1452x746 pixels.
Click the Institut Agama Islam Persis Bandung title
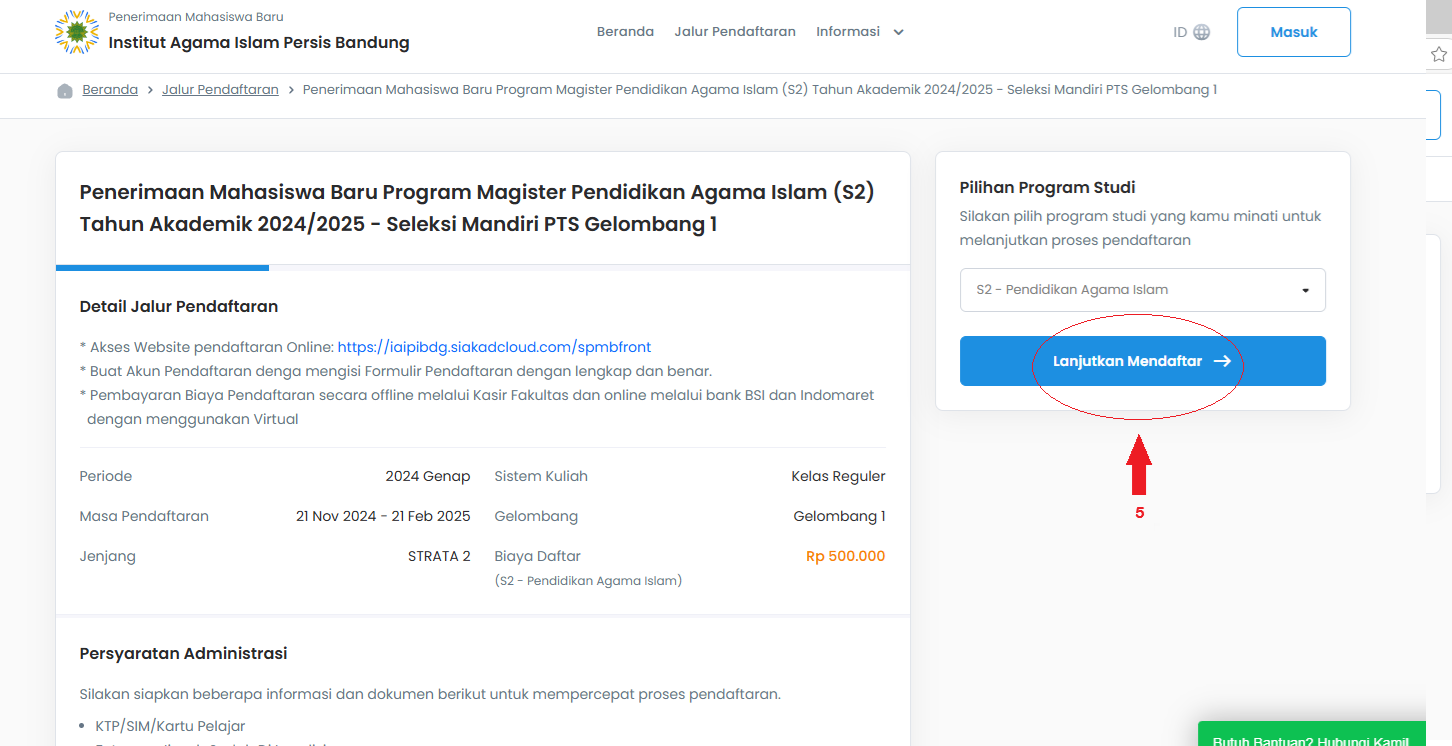pos(259,43)
